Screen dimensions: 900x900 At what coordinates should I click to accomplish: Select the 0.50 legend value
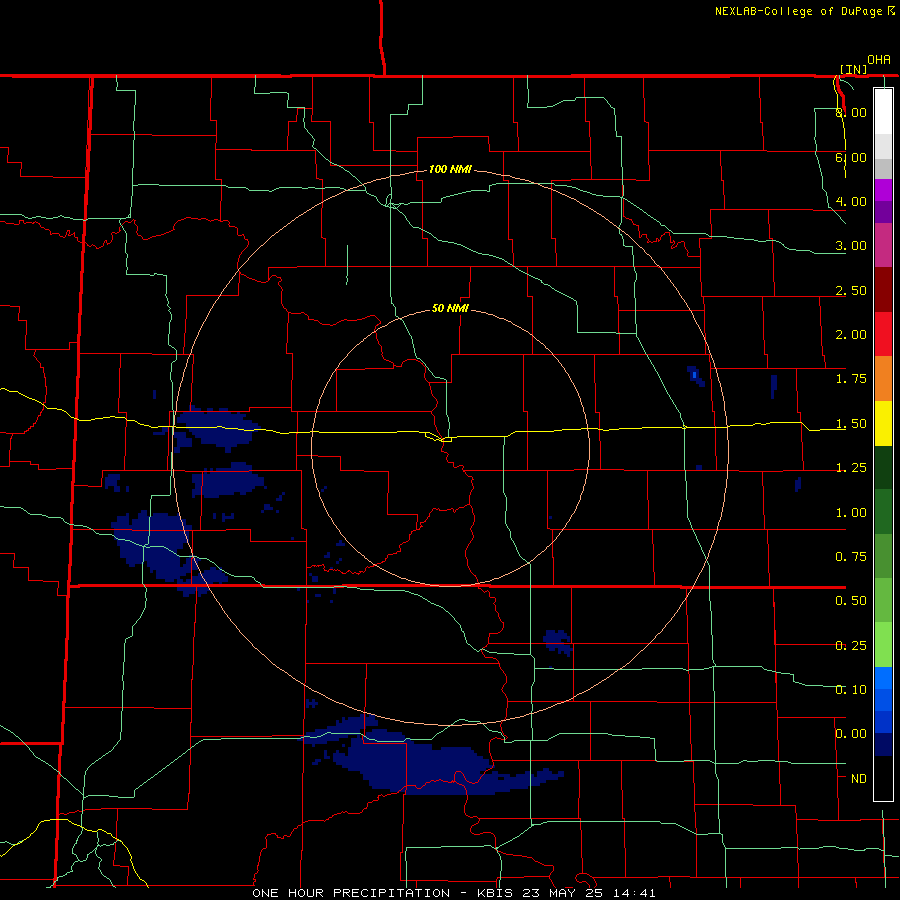point(851,601)
